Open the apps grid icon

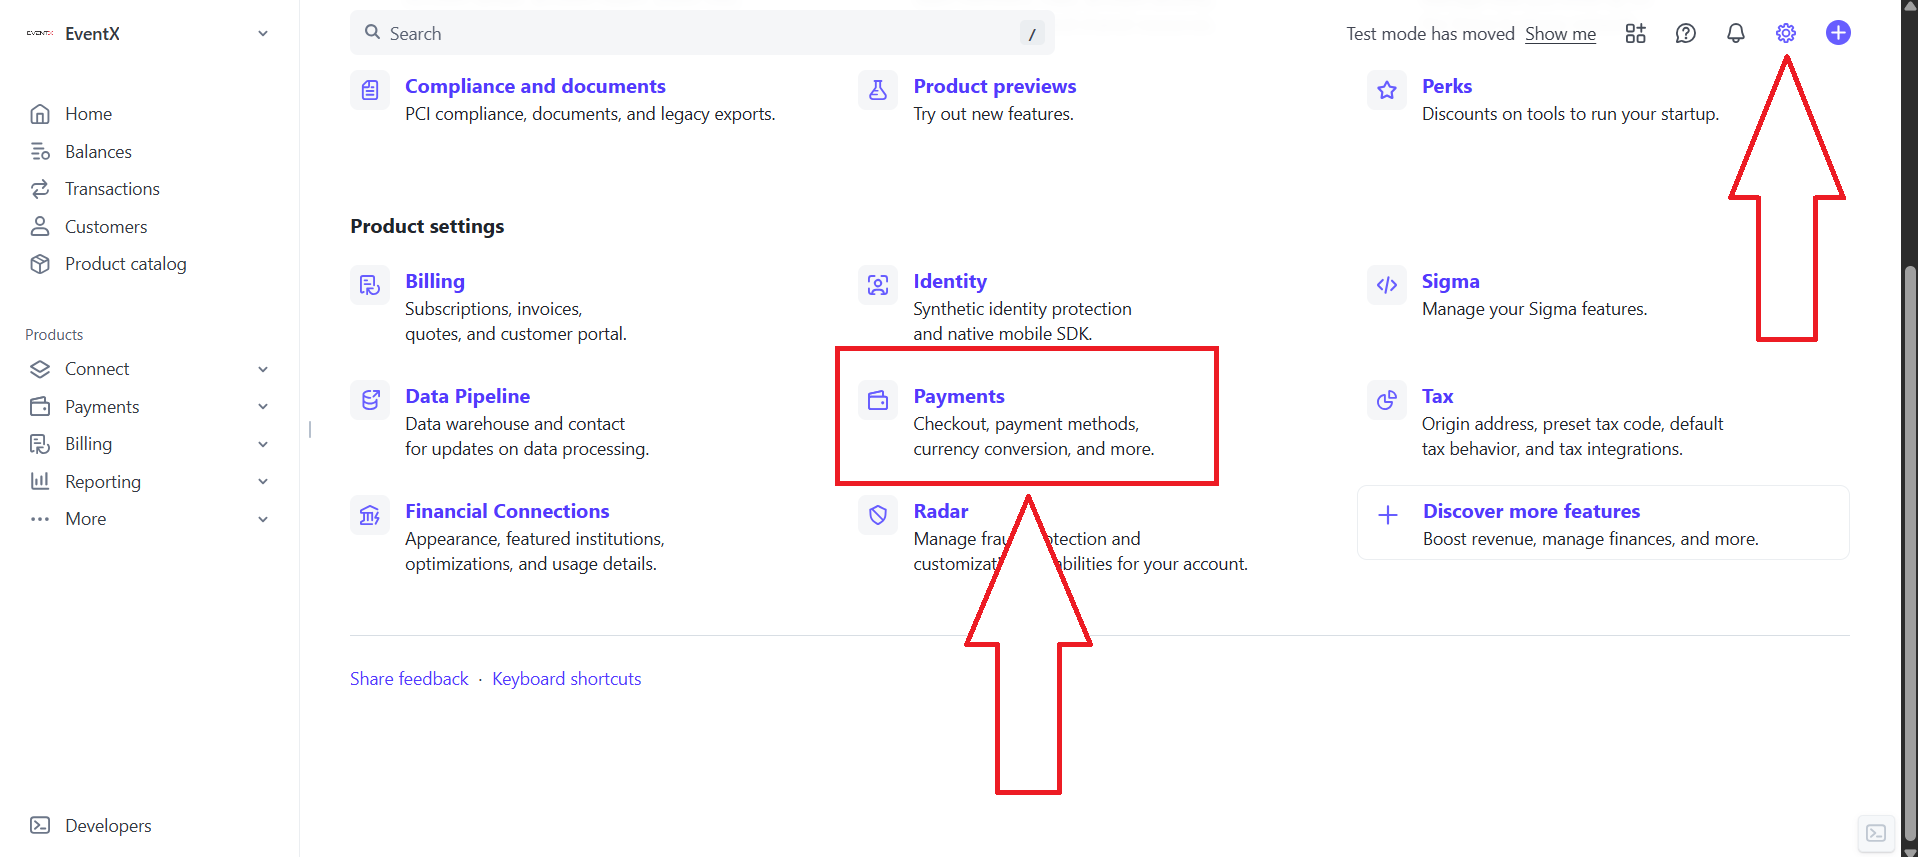(1636, 33)
